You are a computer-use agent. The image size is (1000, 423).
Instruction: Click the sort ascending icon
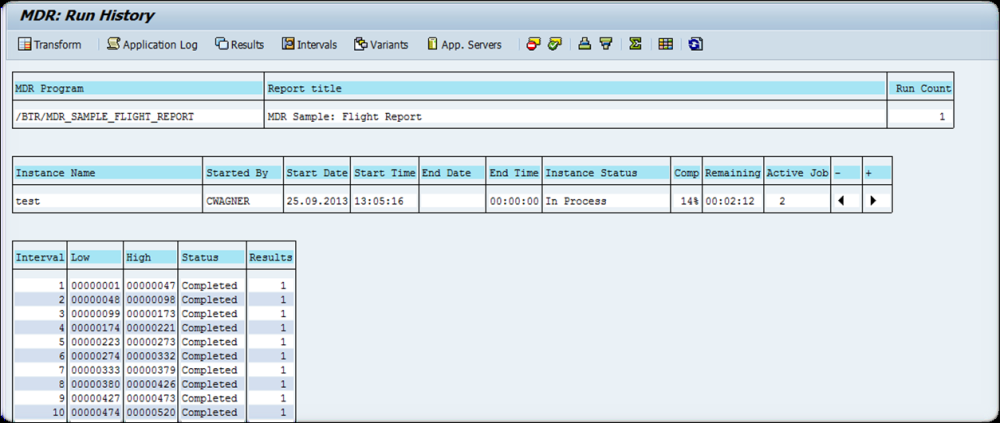pos(584,44)
